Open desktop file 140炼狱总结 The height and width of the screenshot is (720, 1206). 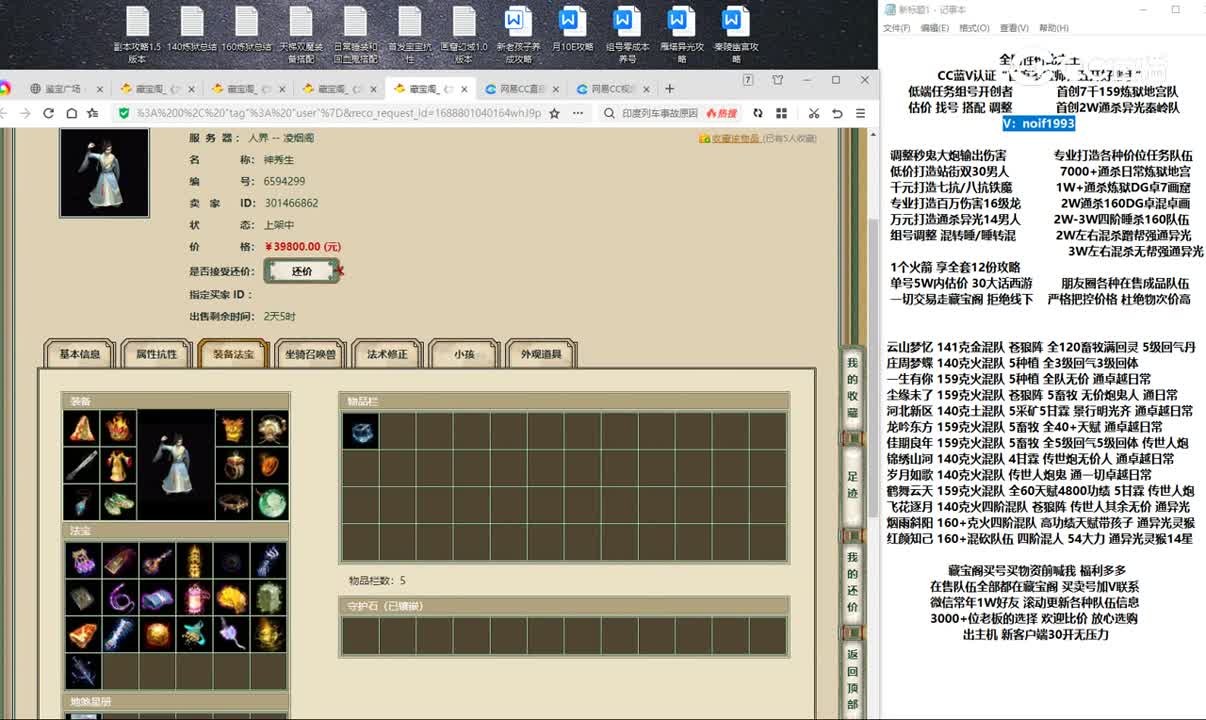192,29
